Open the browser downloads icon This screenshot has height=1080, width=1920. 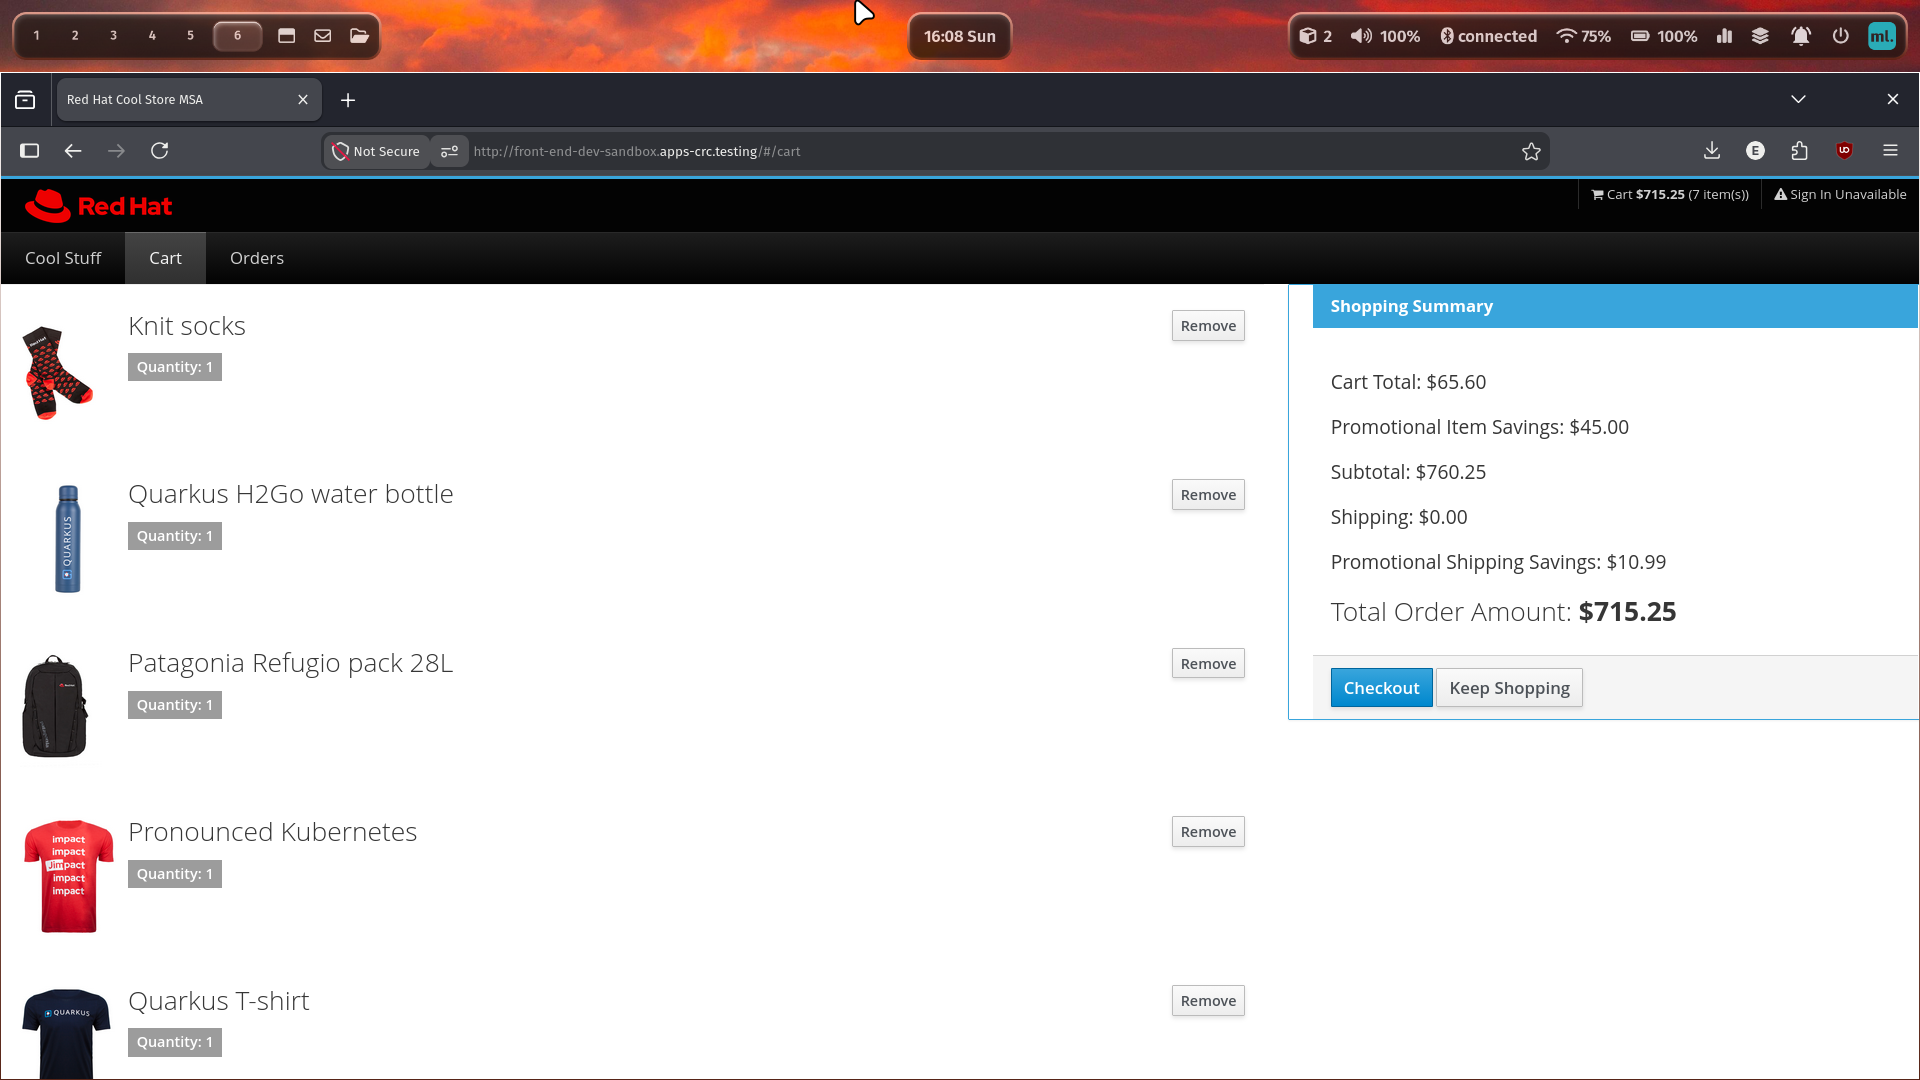(1712, 151)
